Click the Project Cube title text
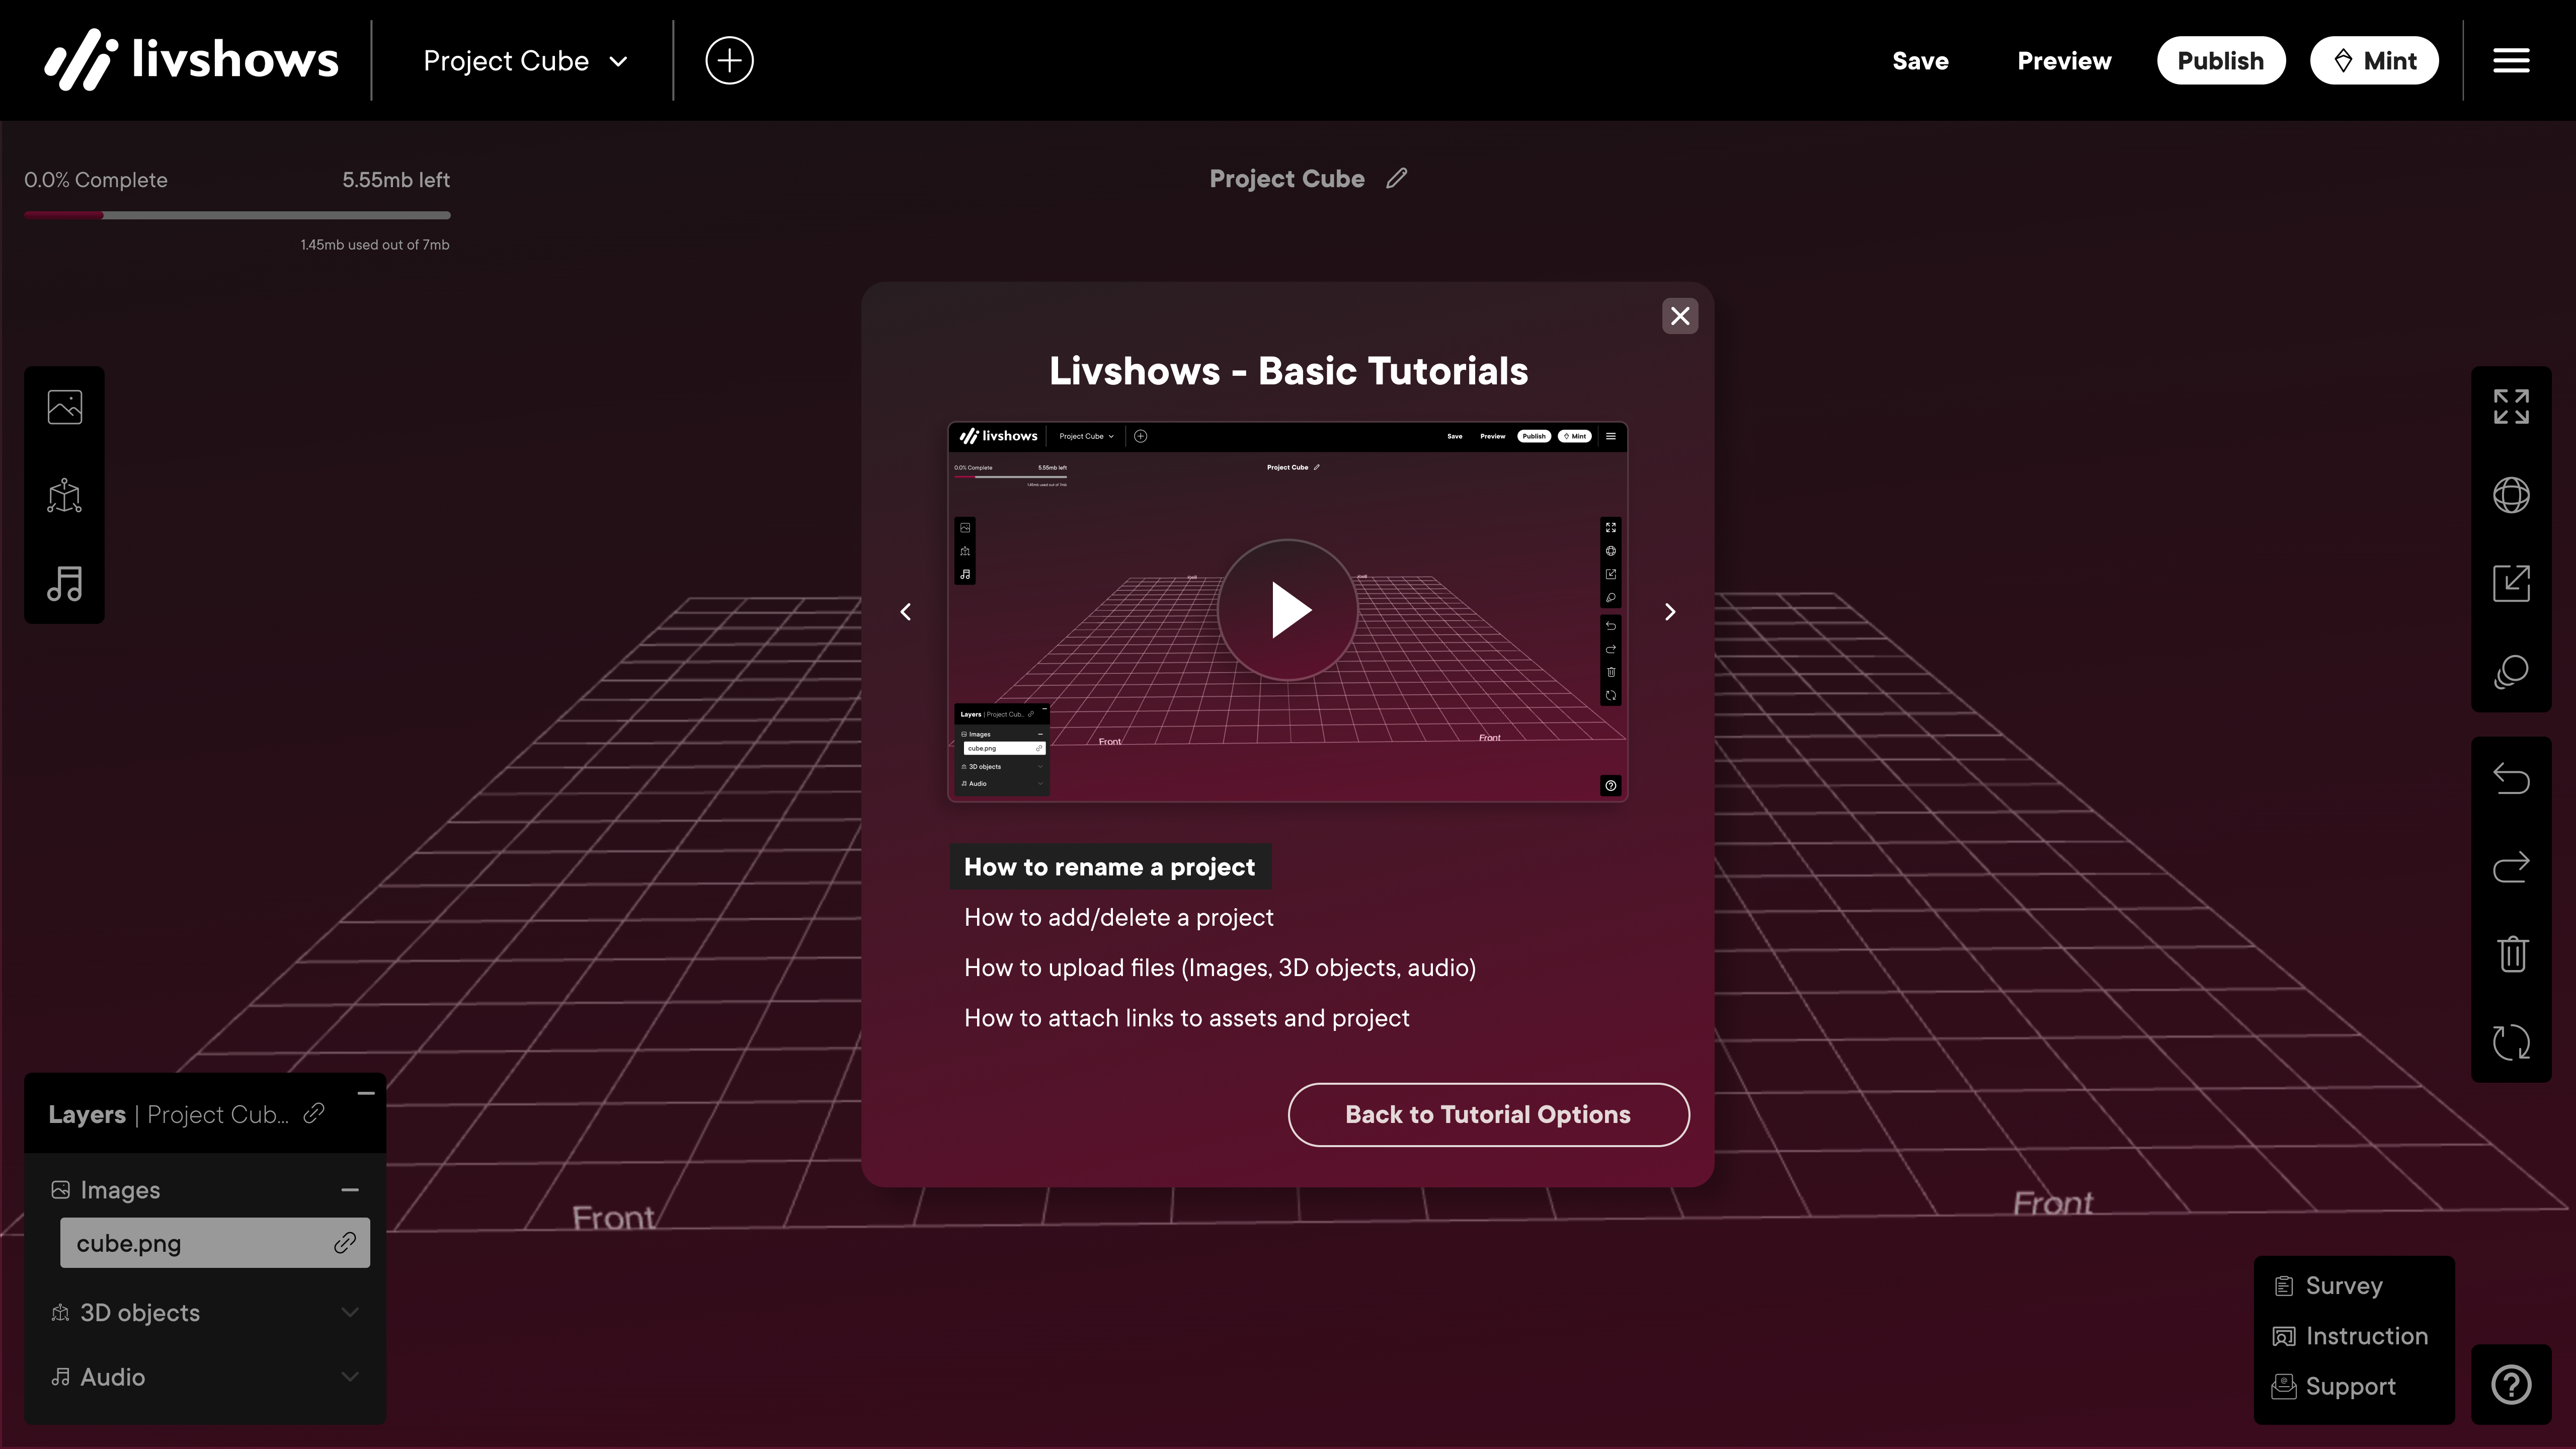The height and width of the screenshot is (1449, 2576). (1287, 178)
